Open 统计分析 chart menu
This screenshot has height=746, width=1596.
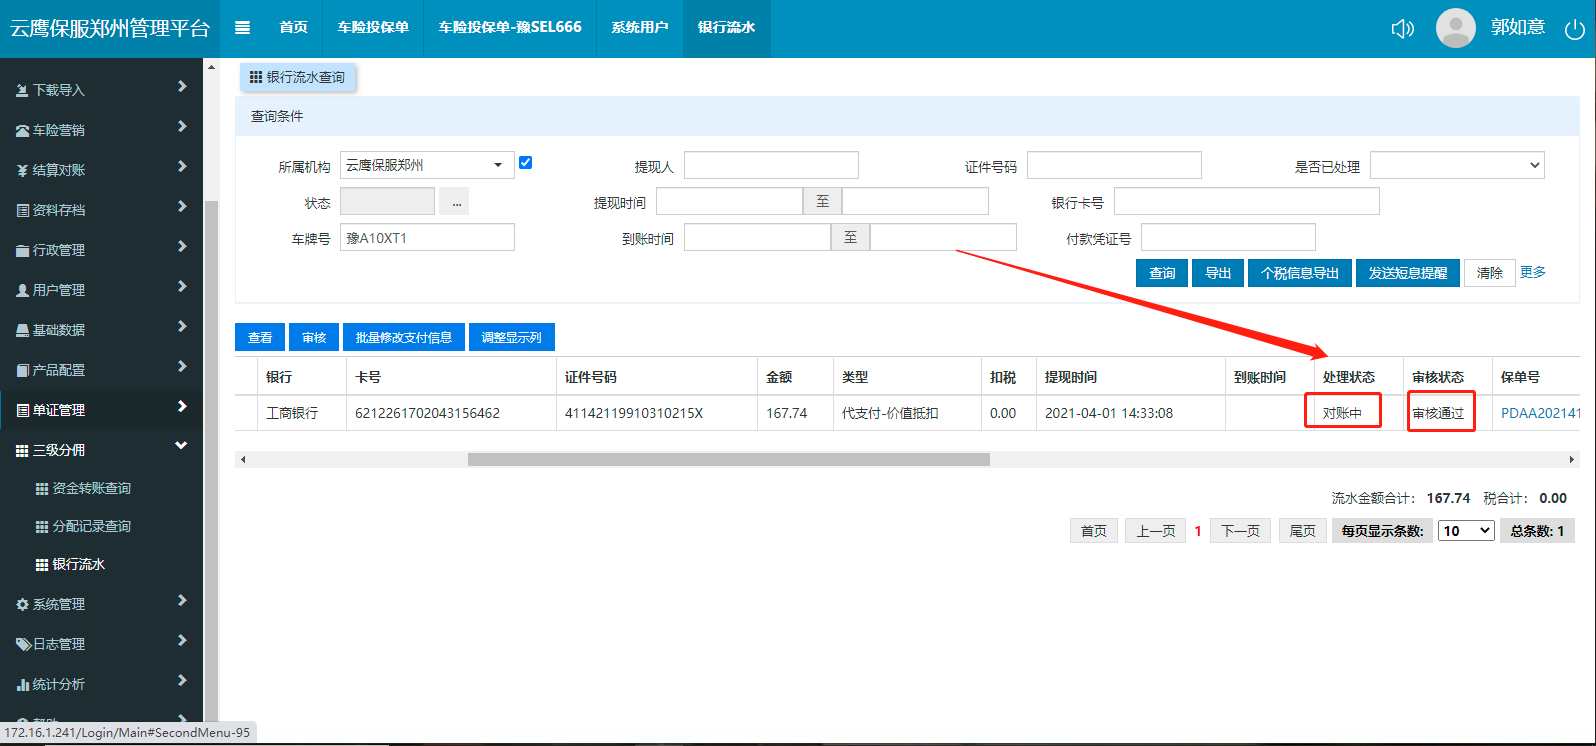tap(58, 684)
